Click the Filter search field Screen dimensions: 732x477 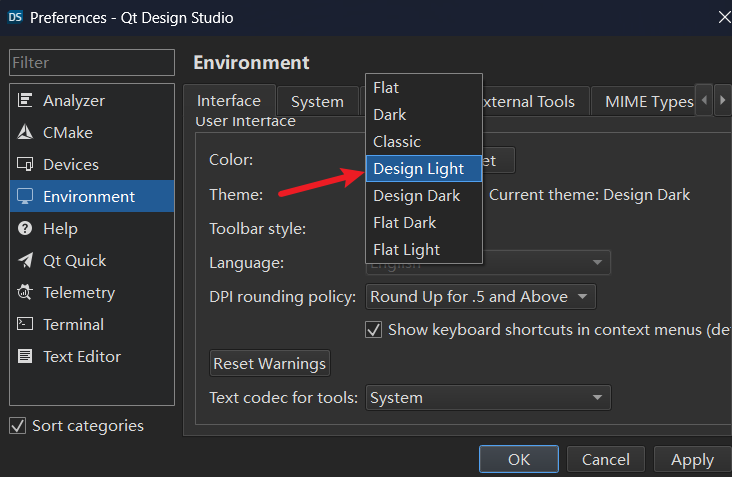(92, 63)
